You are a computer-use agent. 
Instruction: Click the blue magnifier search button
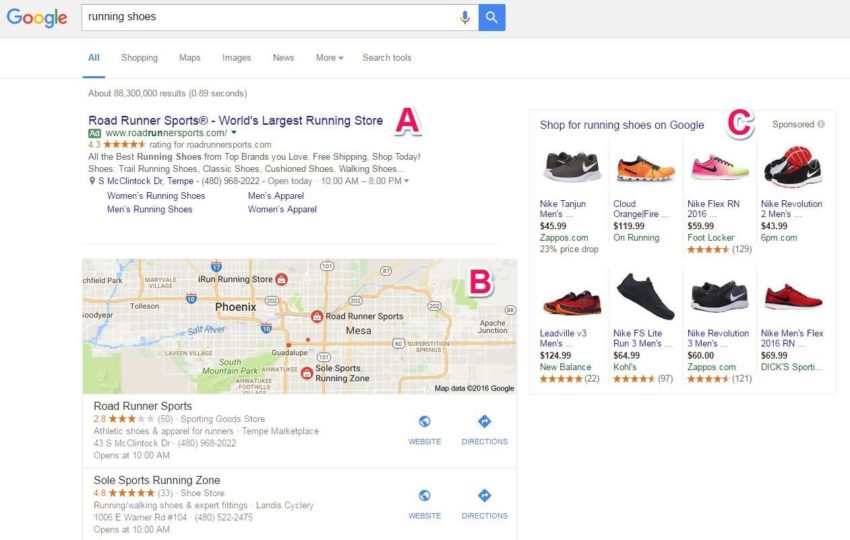click(x=492, y=17)
